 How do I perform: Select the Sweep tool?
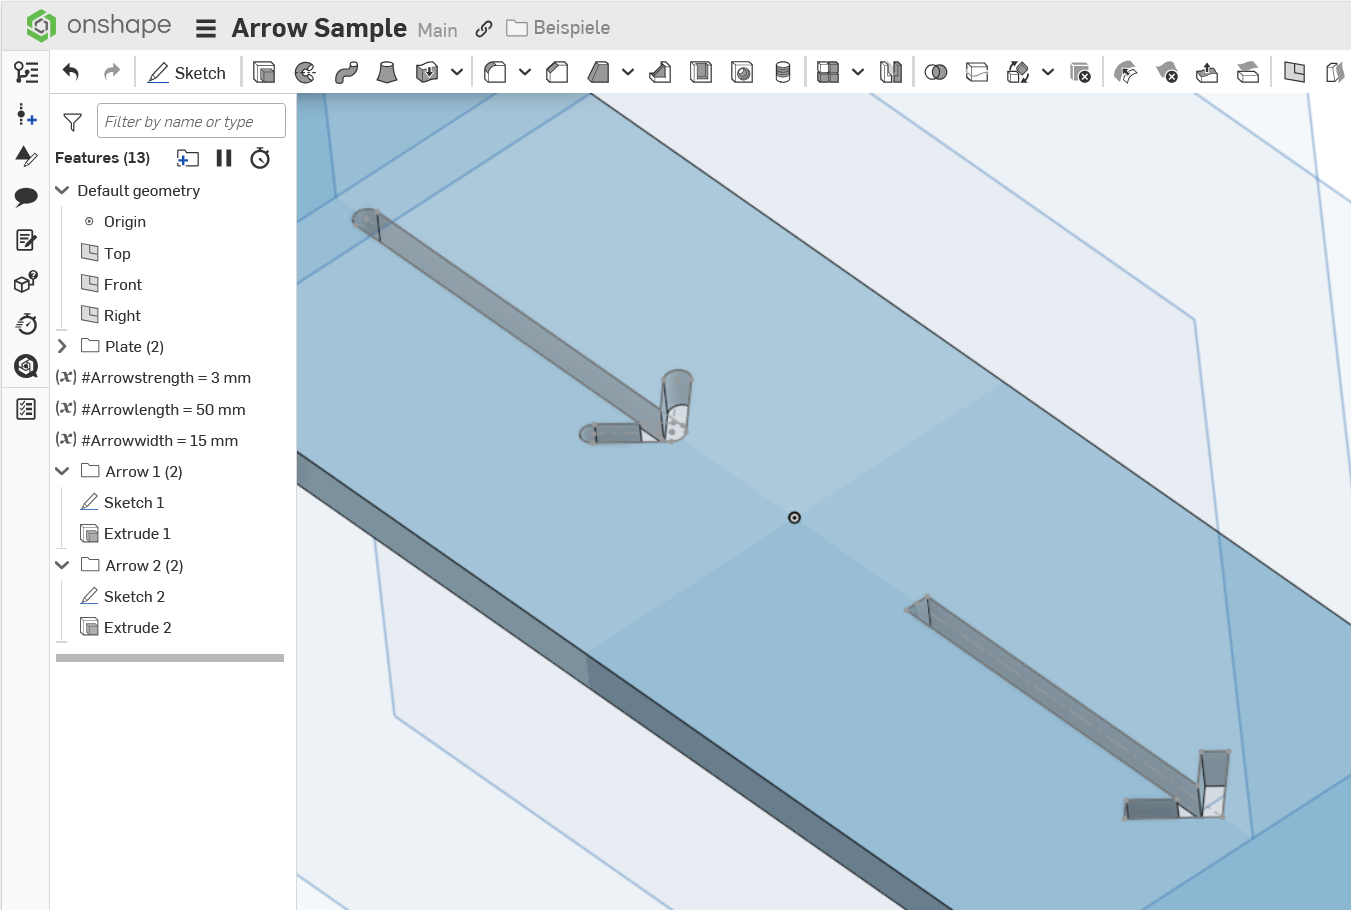(x=346, y=72)
